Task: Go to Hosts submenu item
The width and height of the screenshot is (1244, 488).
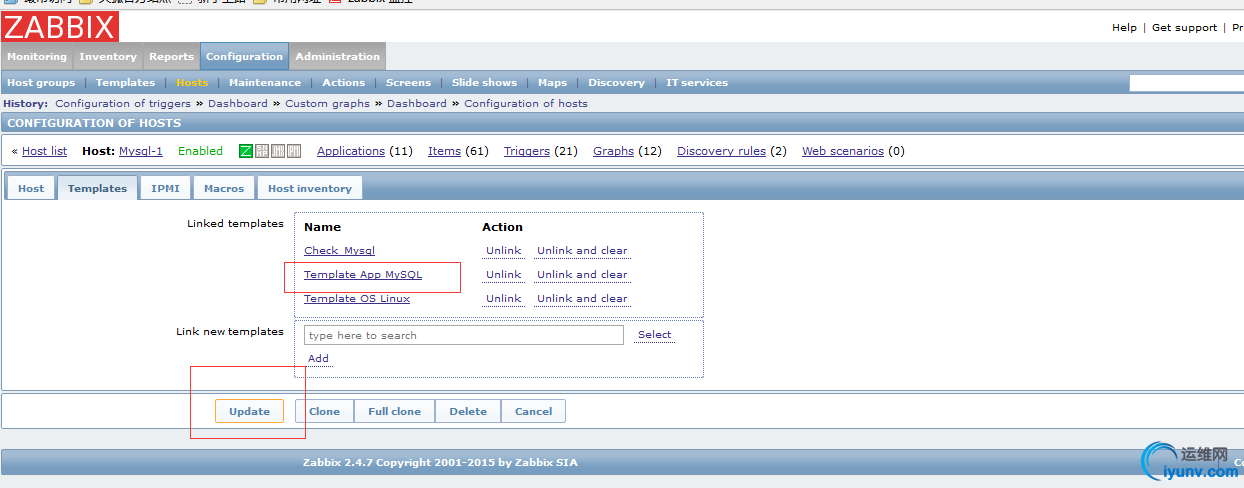Action: 192,83
